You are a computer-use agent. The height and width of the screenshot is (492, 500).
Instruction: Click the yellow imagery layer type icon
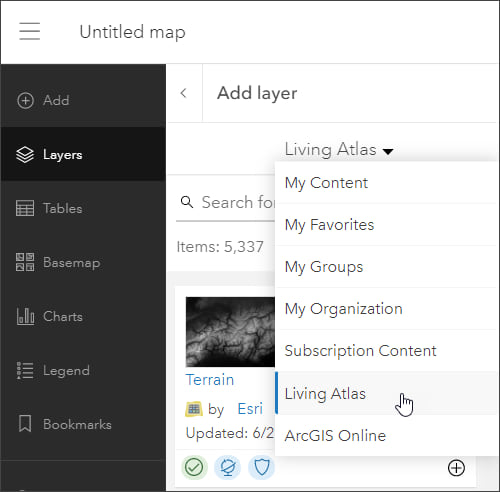(x=194, y=409)
